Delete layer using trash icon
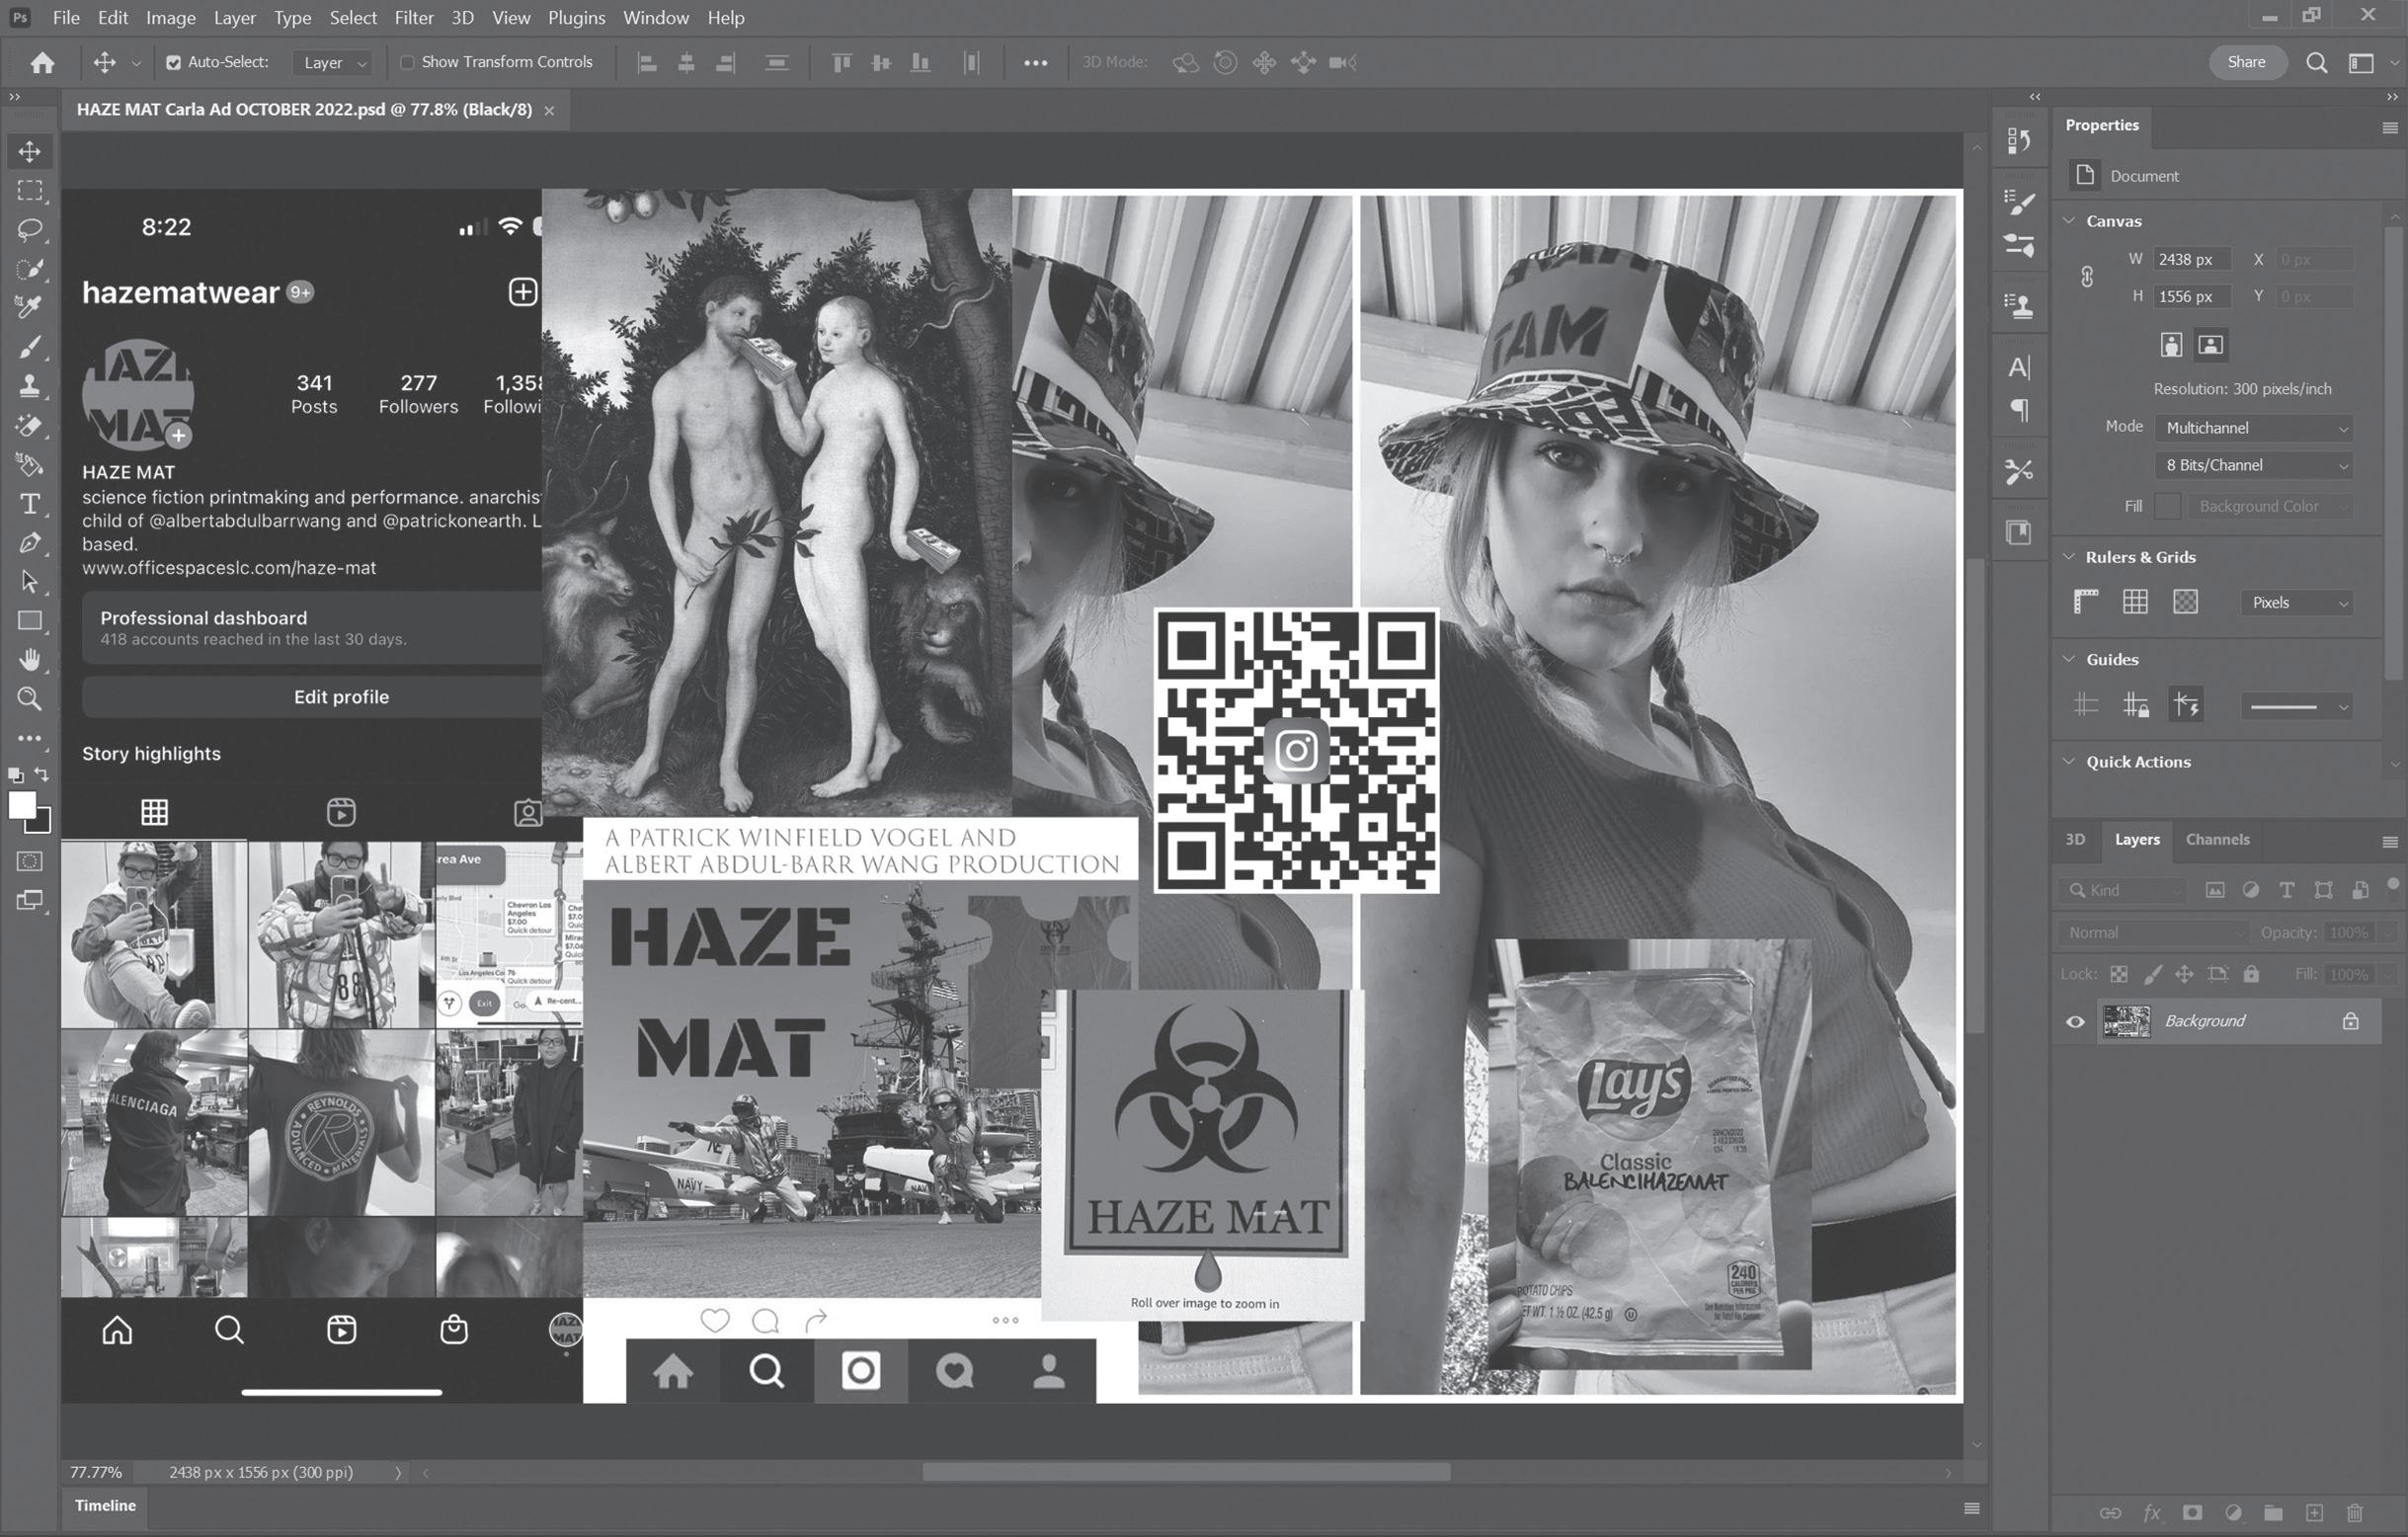 [x=2355, y=1513]
